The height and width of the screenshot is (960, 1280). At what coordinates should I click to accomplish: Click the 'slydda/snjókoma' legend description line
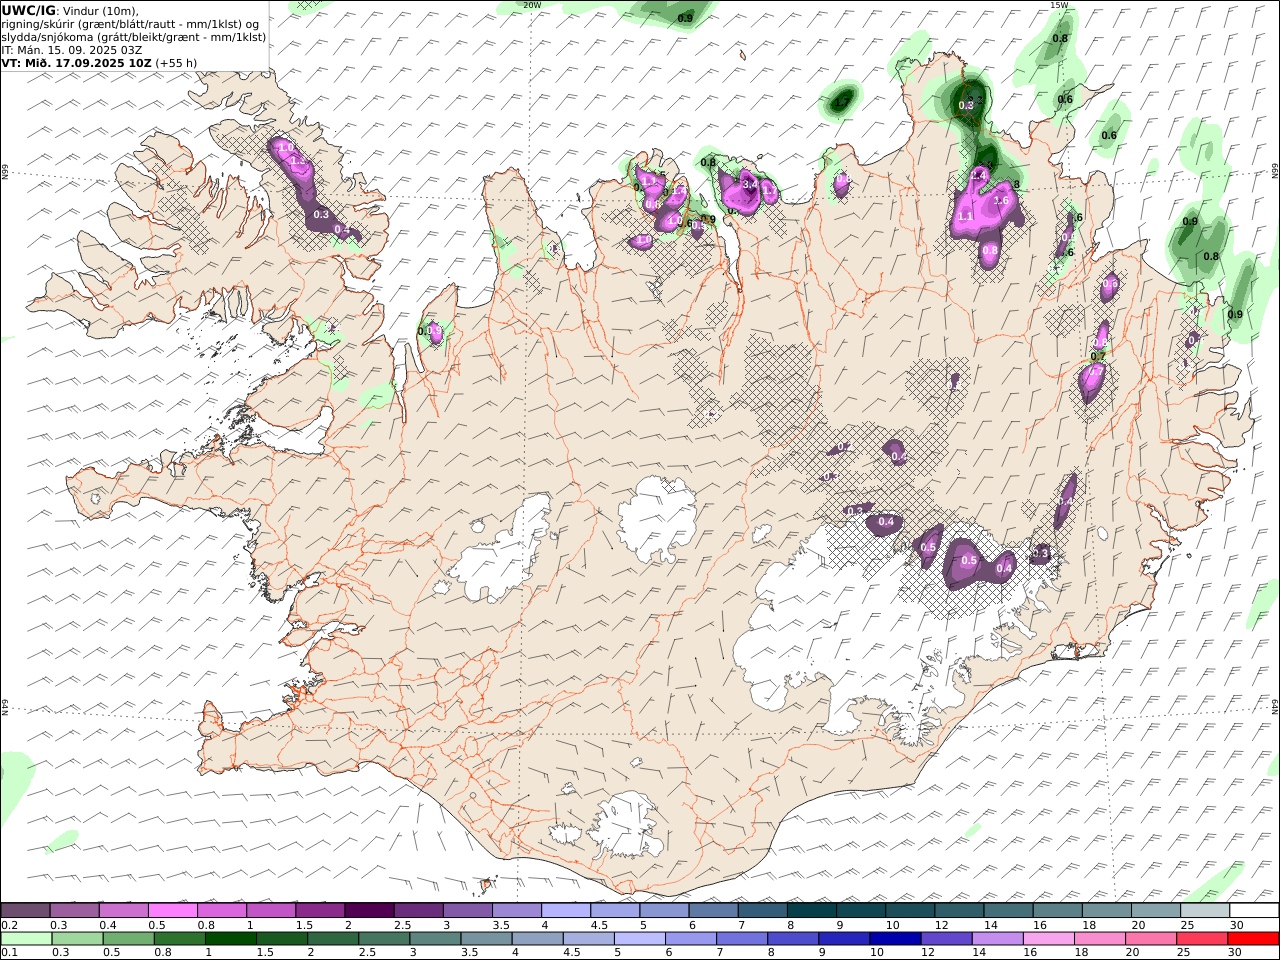pyautogui.click(x=134, y=36)
